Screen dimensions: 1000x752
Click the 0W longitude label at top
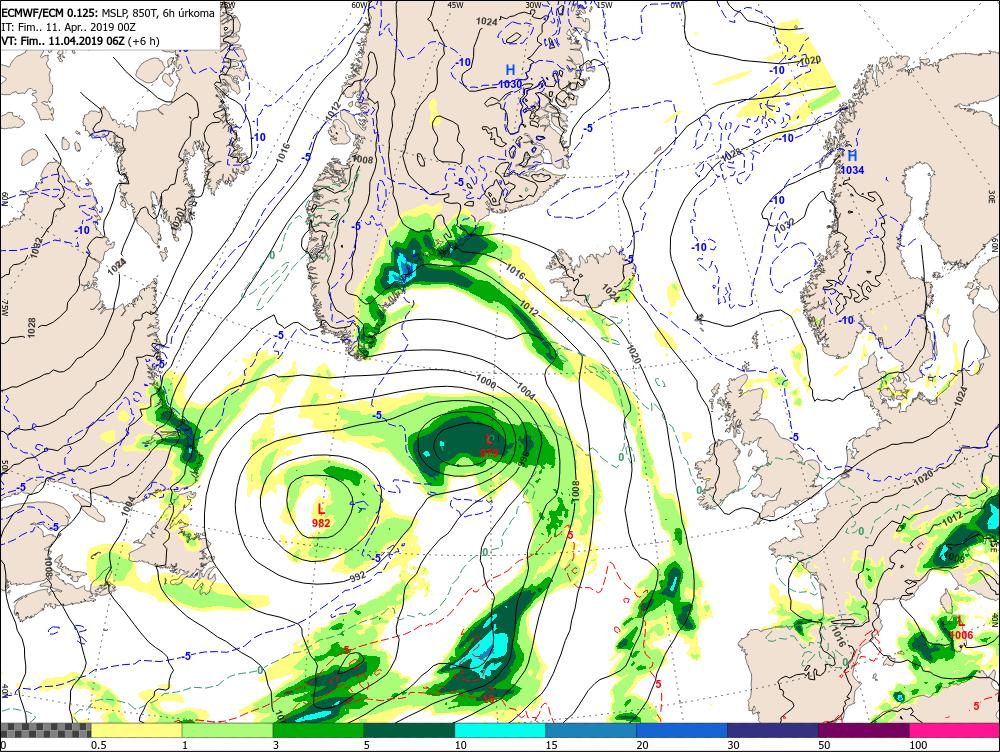pyautogui.click(x=677, y=4)
